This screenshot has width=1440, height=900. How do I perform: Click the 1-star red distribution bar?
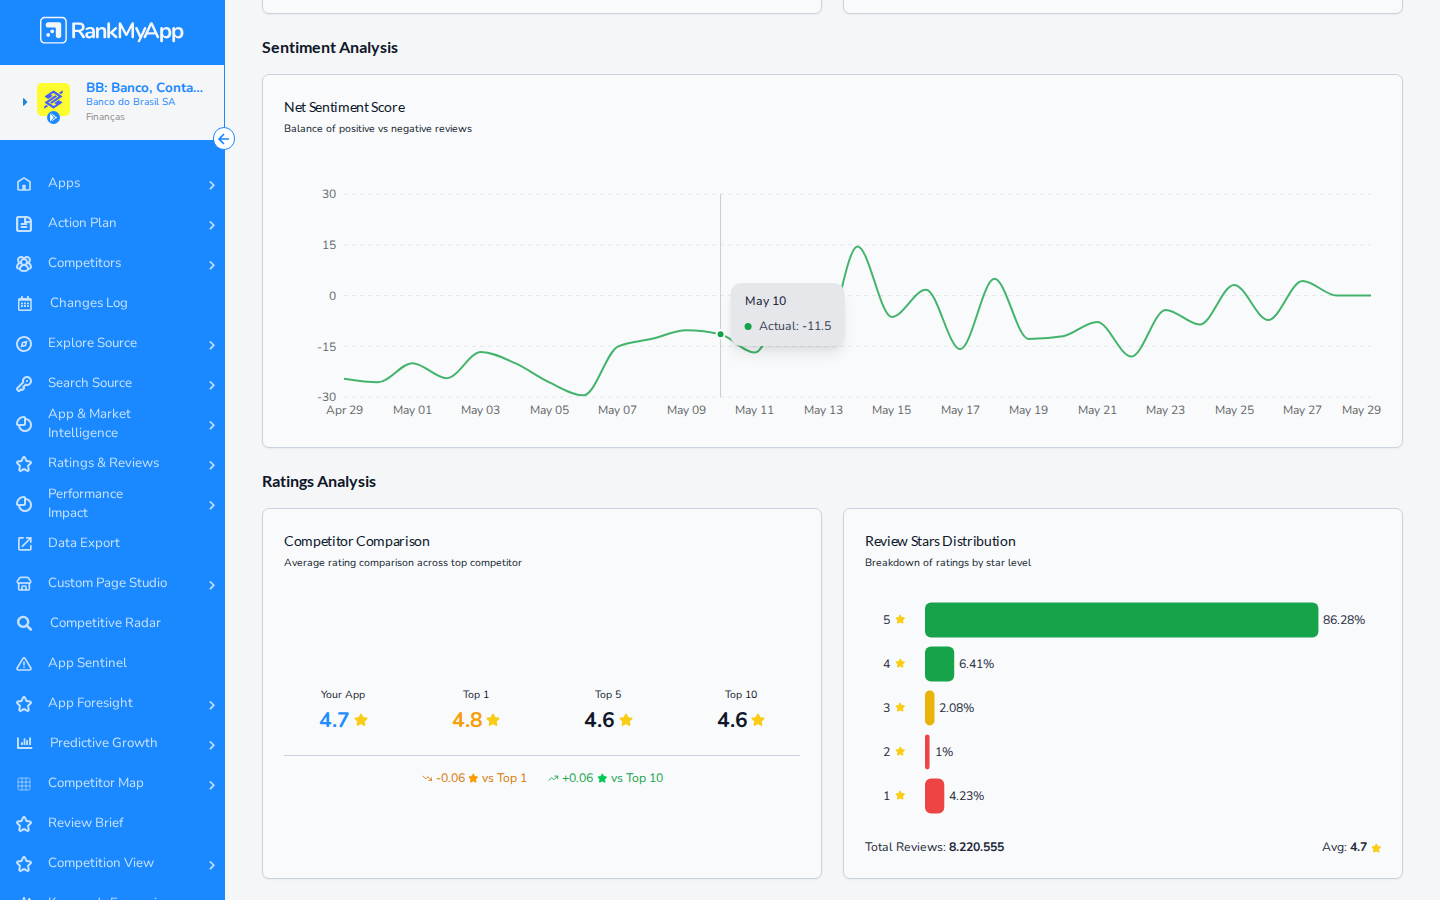coord(935,796)
